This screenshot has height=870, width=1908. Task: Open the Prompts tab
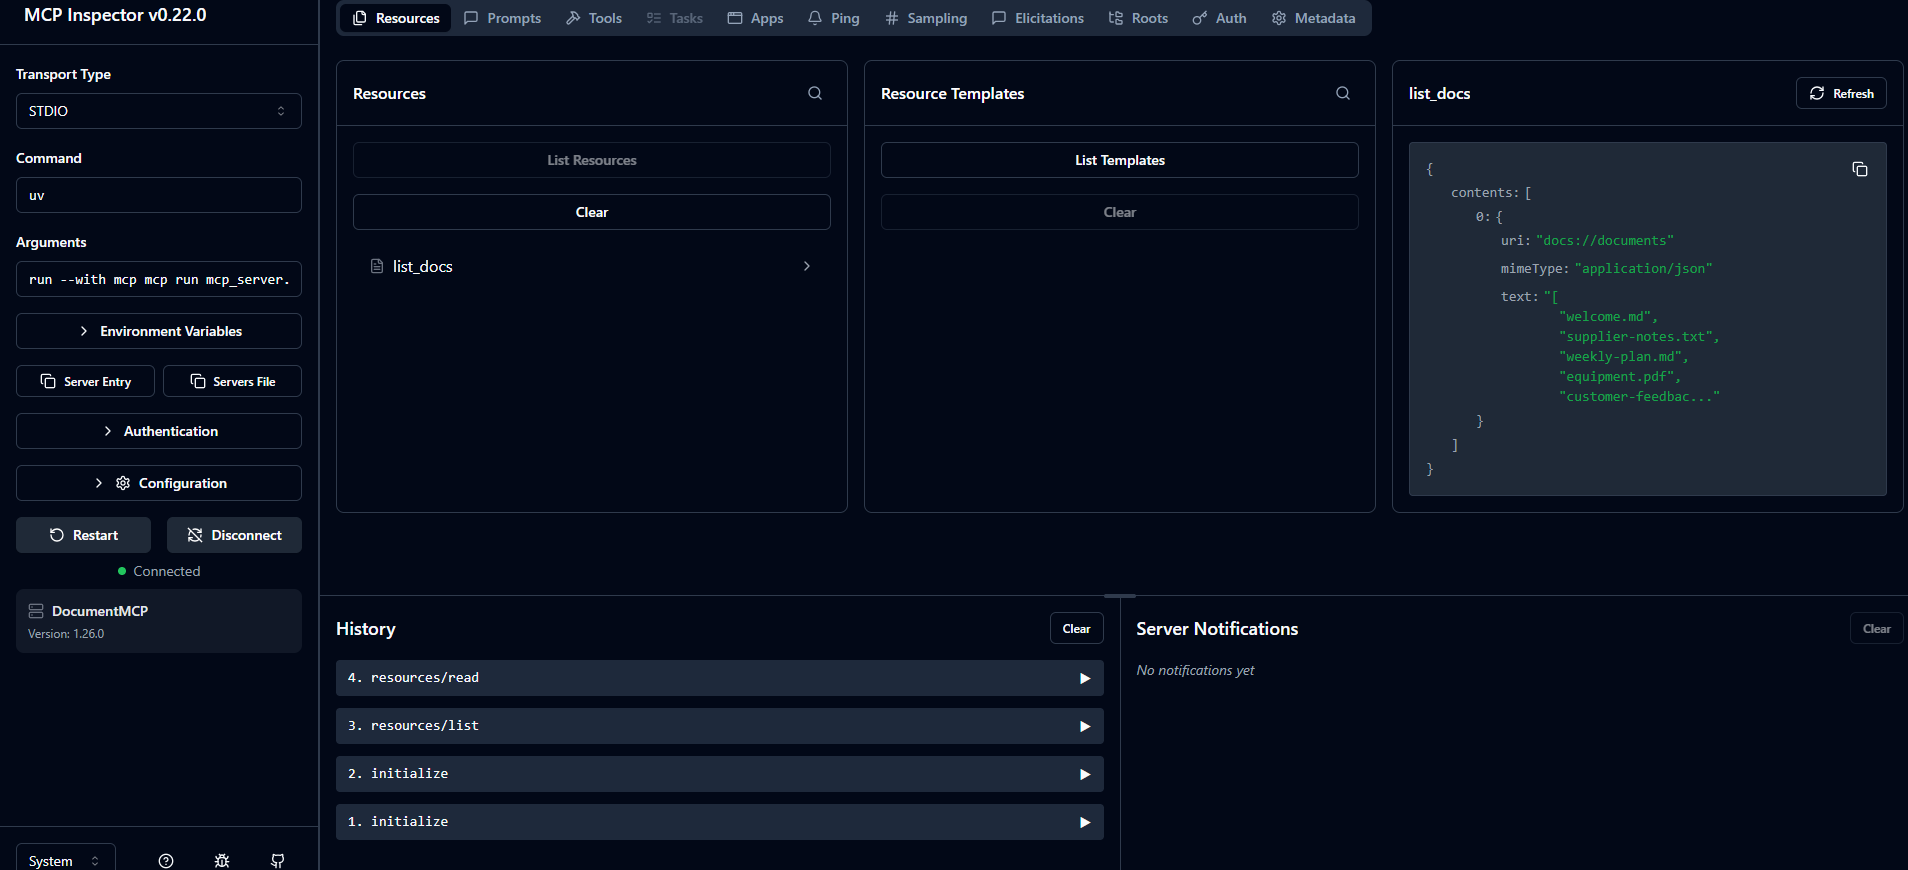tap(502, 18)
